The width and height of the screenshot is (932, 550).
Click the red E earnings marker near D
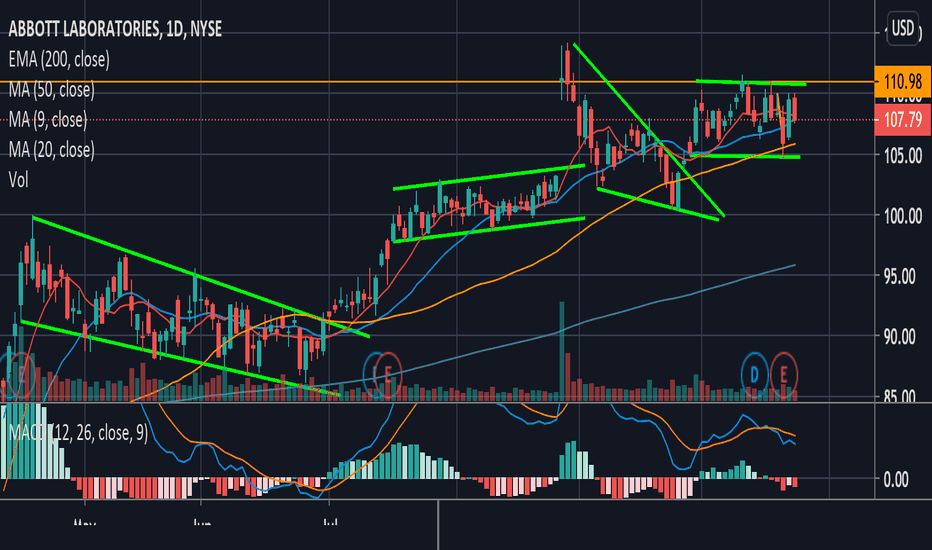point(783,375)
